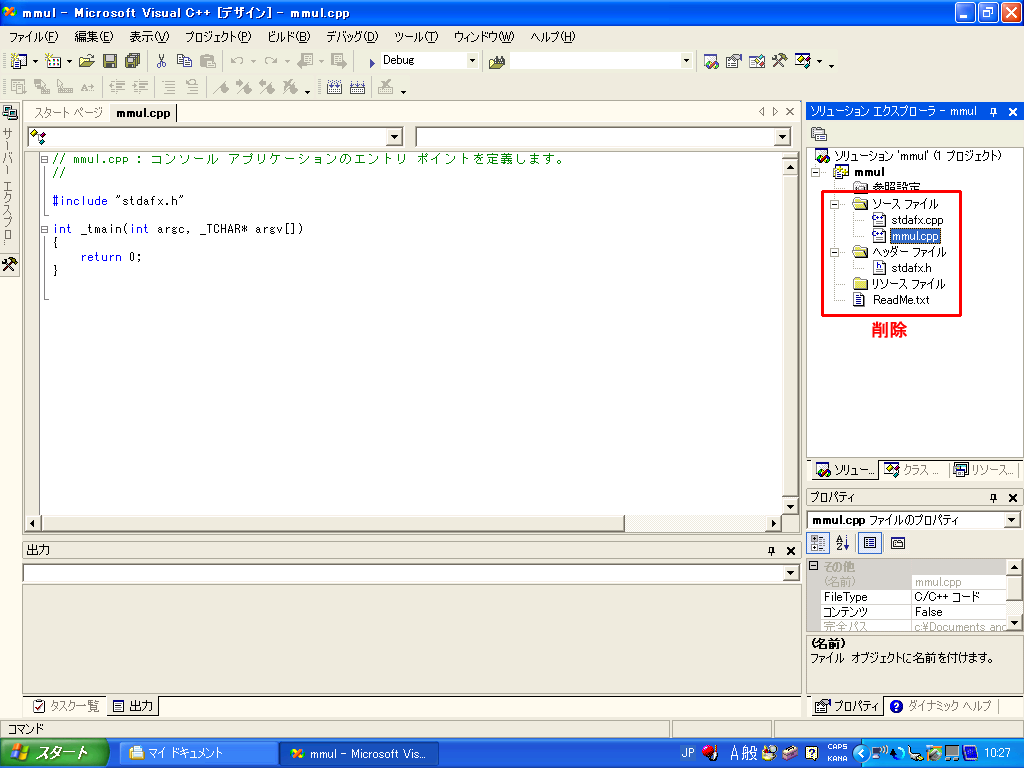Collapse the ソース ファイル folder node
This screenshot has height=768, width=1024.
pos(835,204)
